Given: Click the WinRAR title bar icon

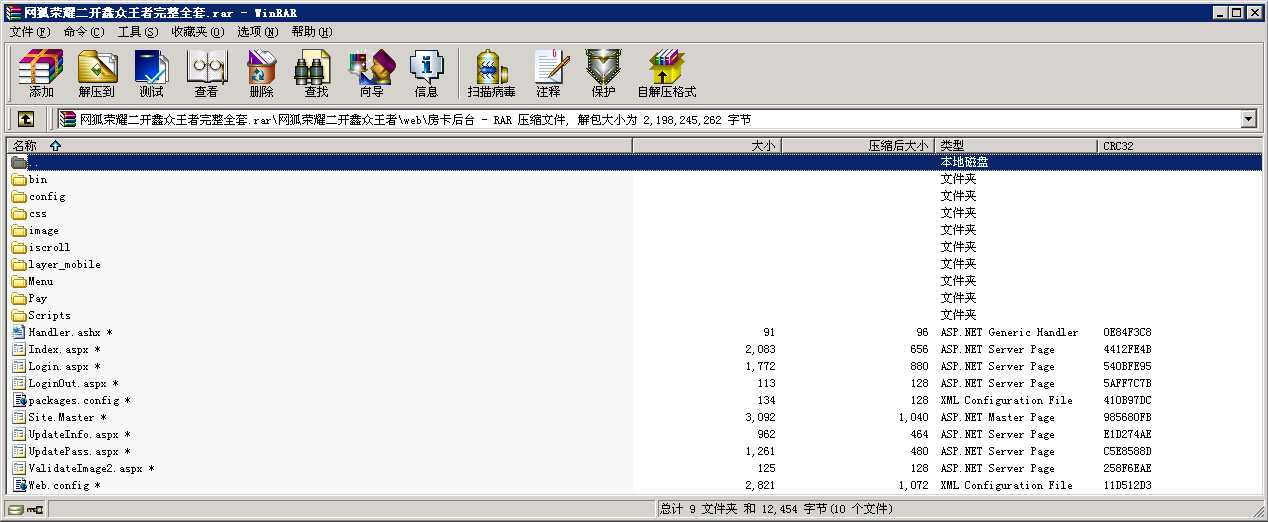Looking at the screenshot, I should click(13, 12).
